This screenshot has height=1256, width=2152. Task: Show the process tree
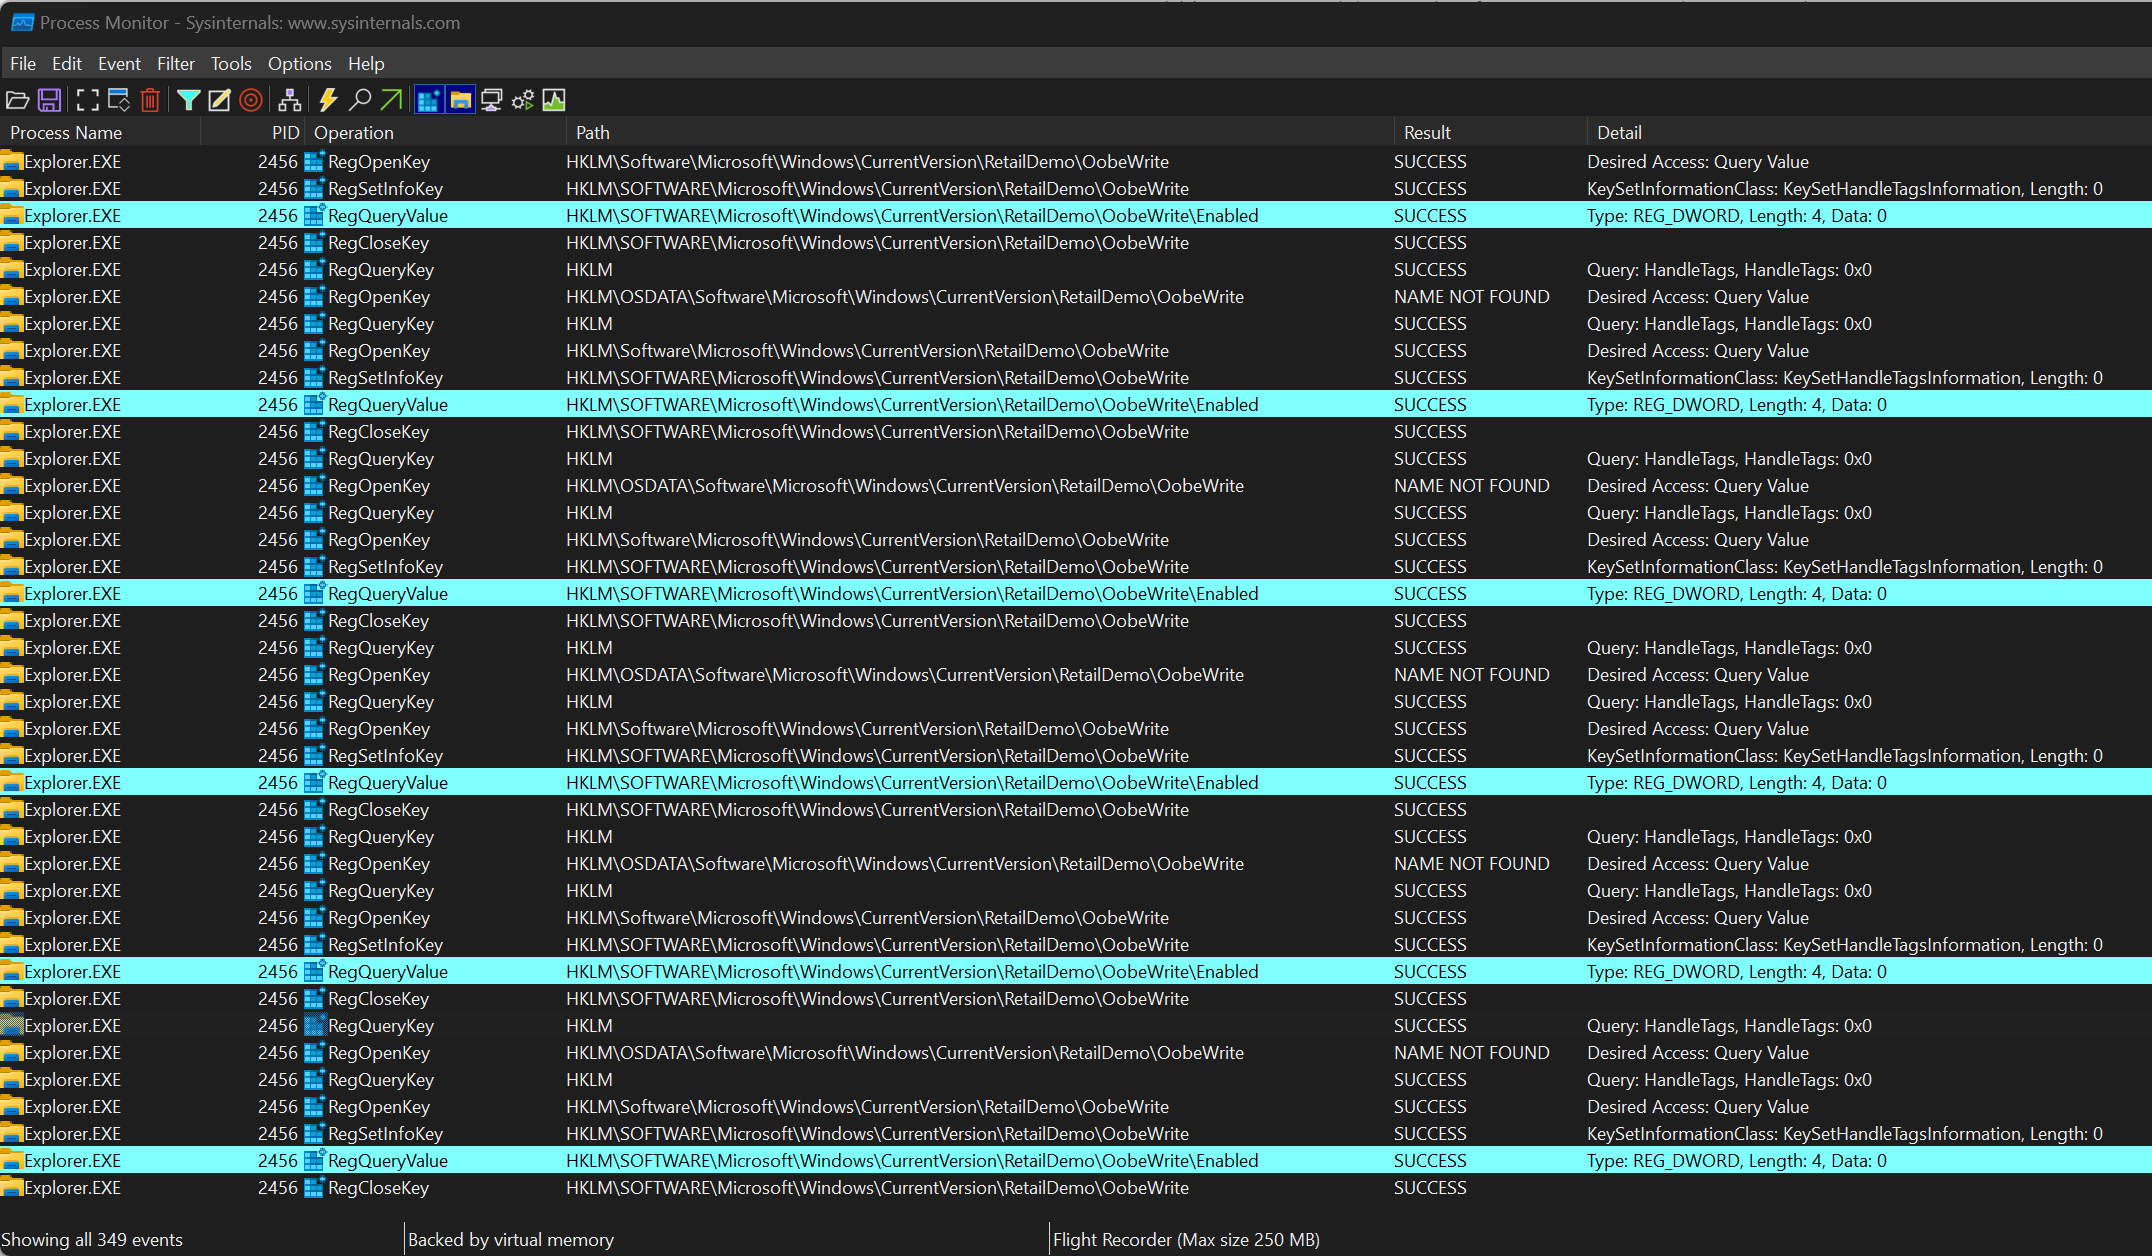(291, 99)
